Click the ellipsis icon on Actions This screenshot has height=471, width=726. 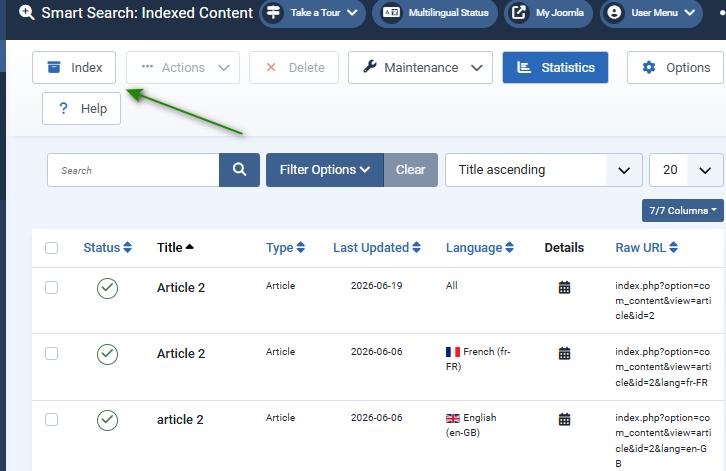point(147,67)
